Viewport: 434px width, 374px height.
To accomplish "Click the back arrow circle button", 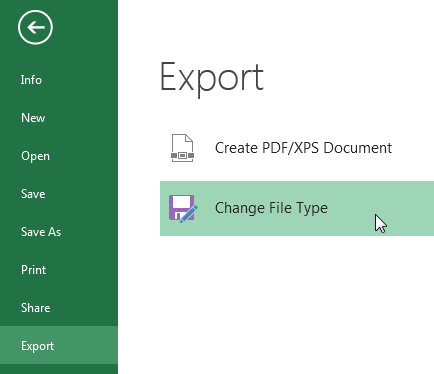I will click(x=35, y=27).
